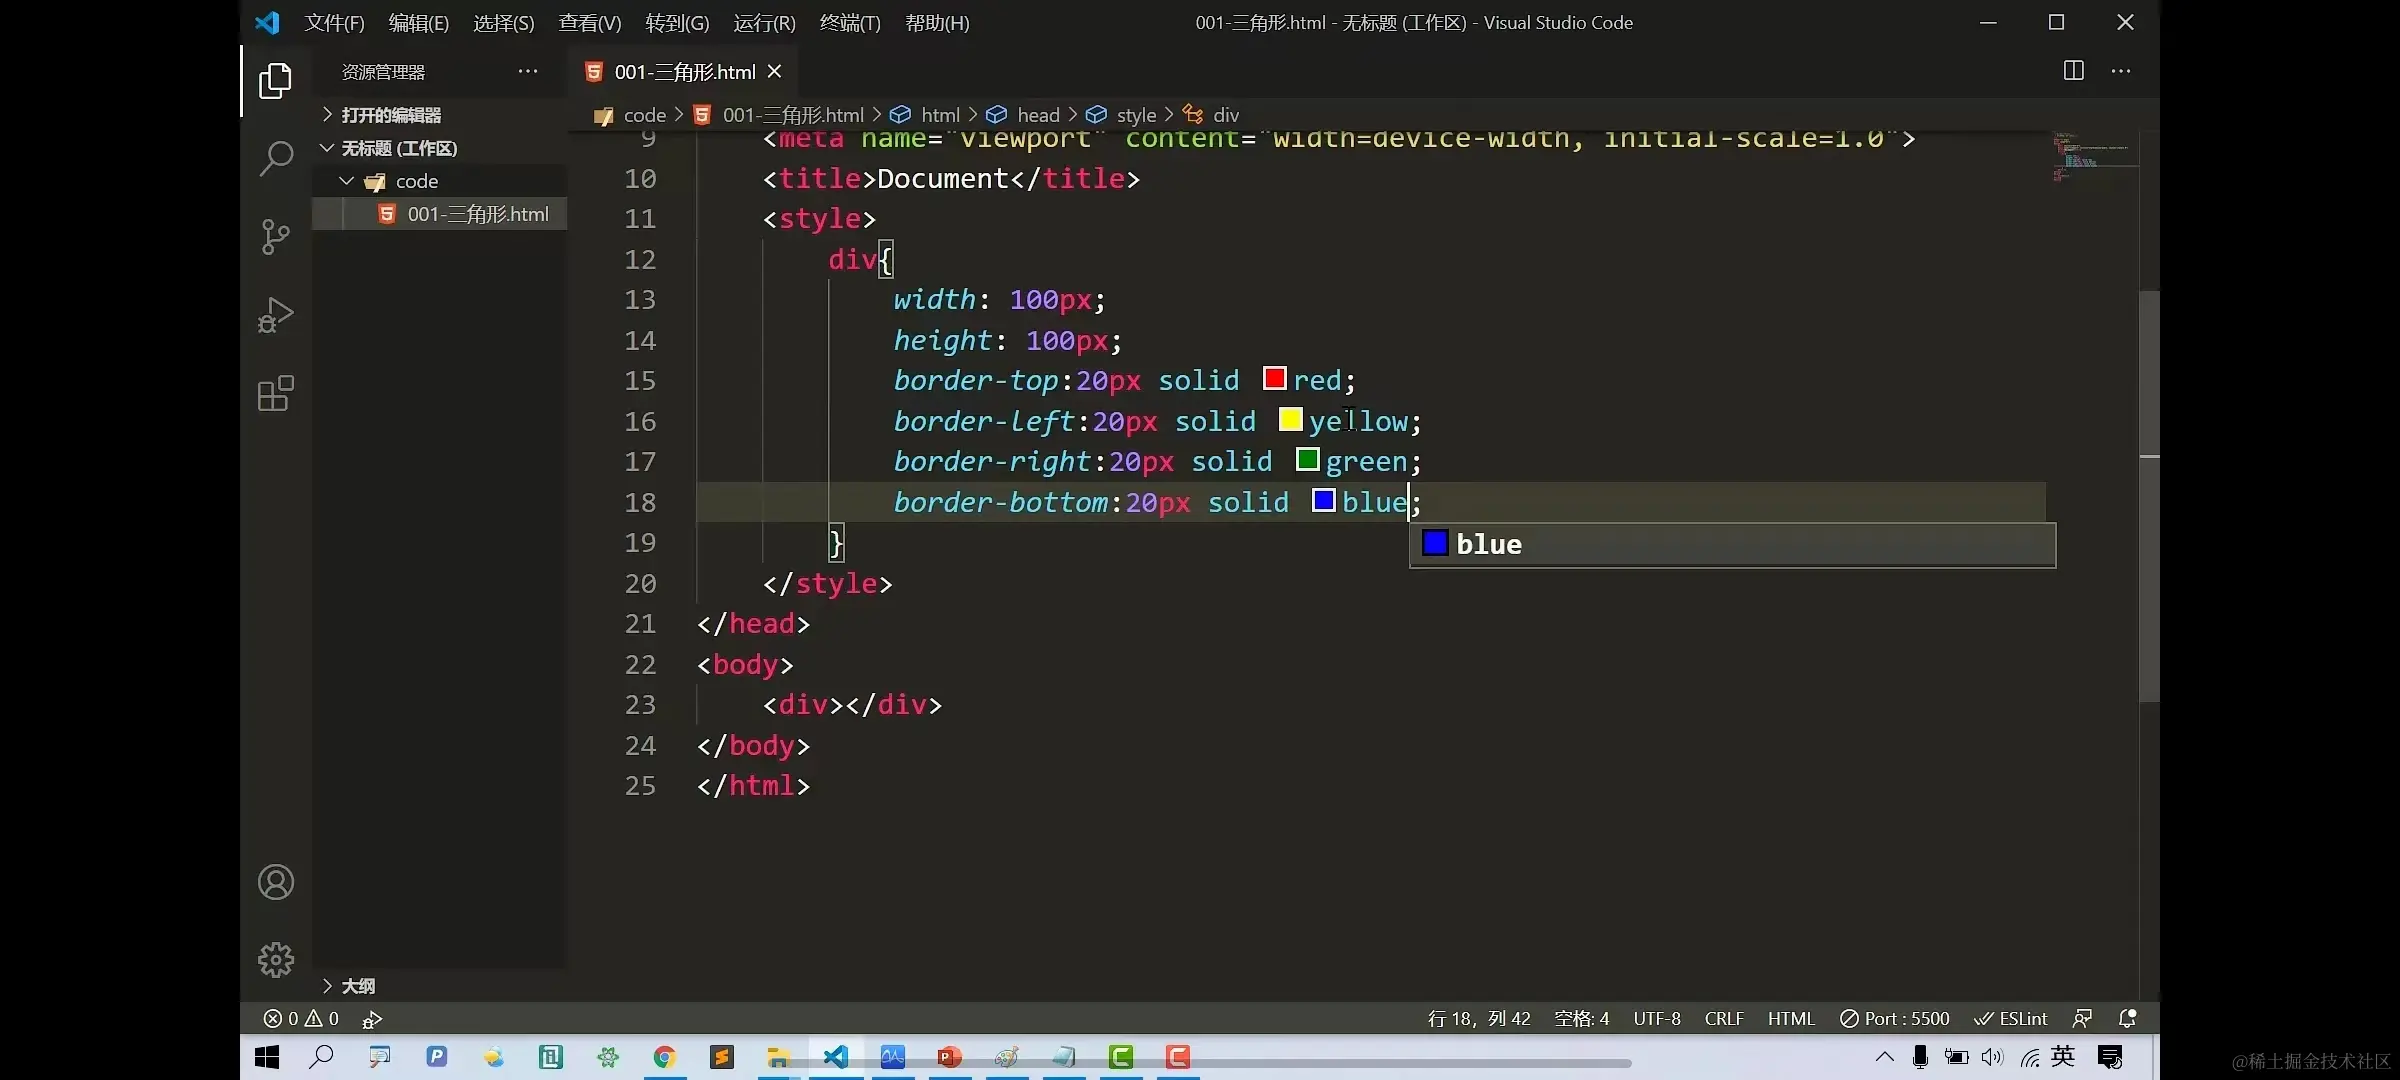Open the Source Control view icon
2400x1080 pixels.
tap(276, 237)
